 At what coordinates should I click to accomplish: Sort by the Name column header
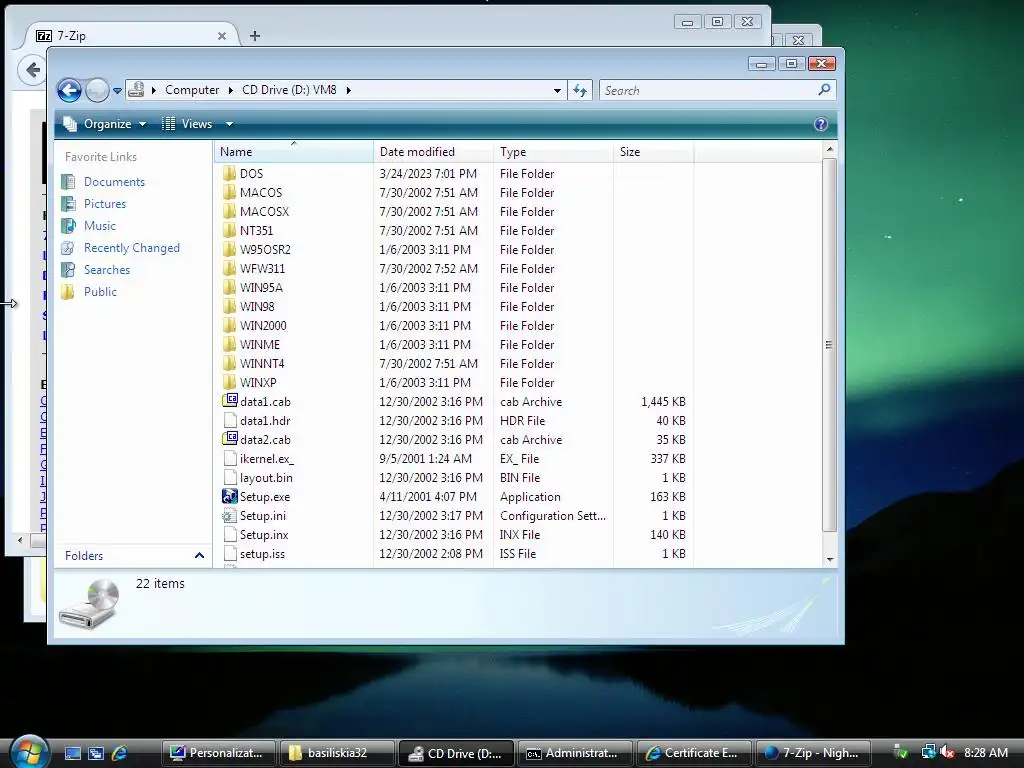pos(293,152)
